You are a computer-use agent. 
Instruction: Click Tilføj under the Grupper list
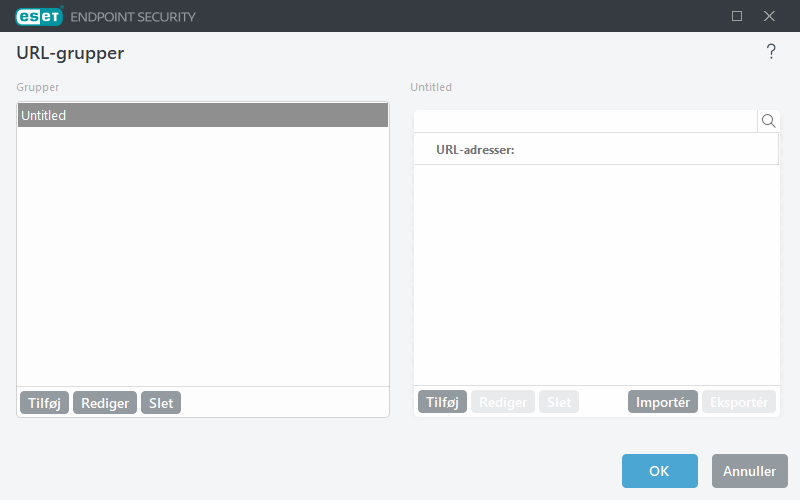click(44, 403)
